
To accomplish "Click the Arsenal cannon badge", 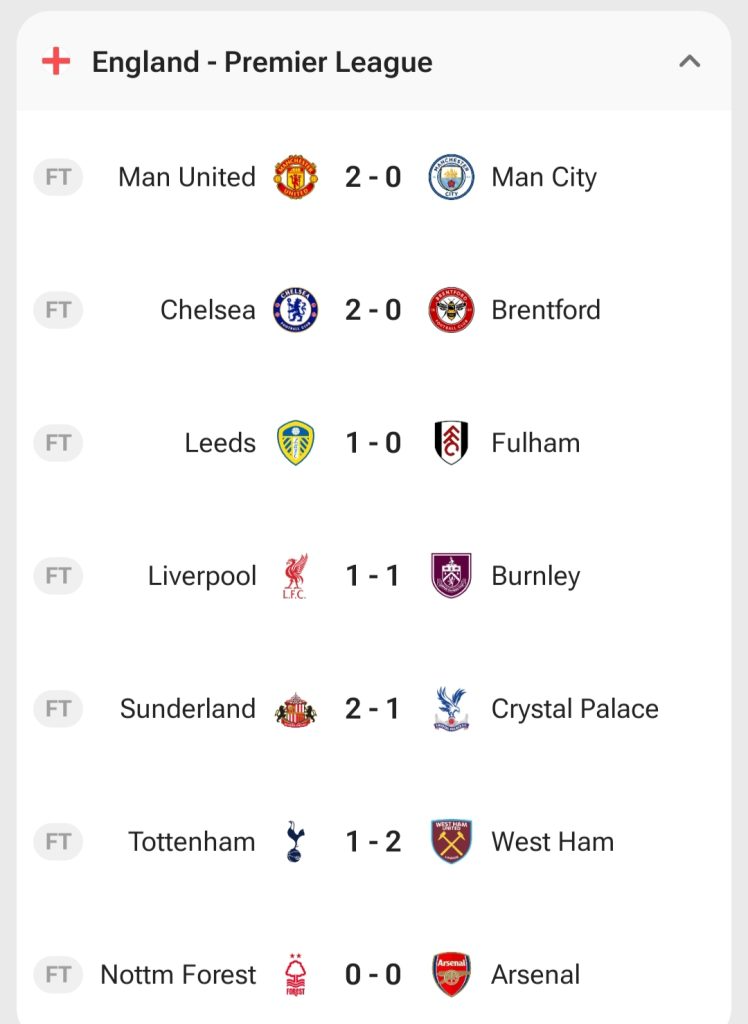I will tap(451, 975).
